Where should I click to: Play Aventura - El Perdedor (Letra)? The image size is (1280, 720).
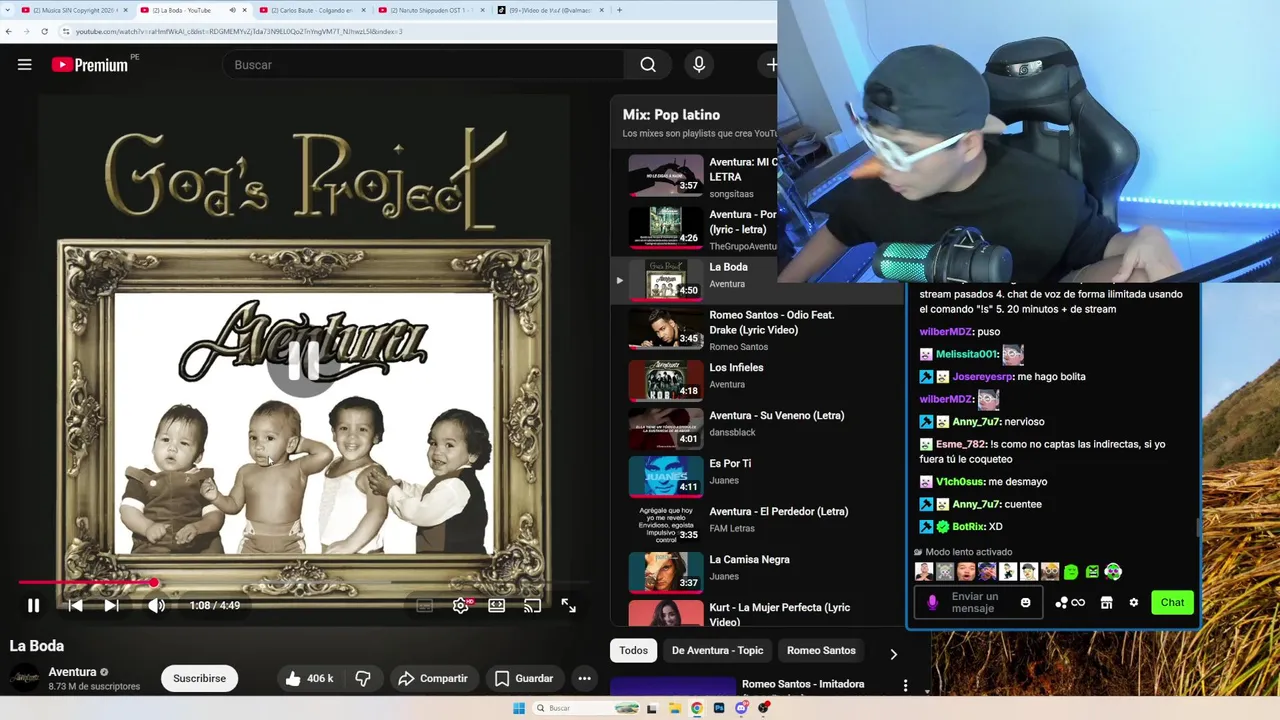[x=755, y=524]
